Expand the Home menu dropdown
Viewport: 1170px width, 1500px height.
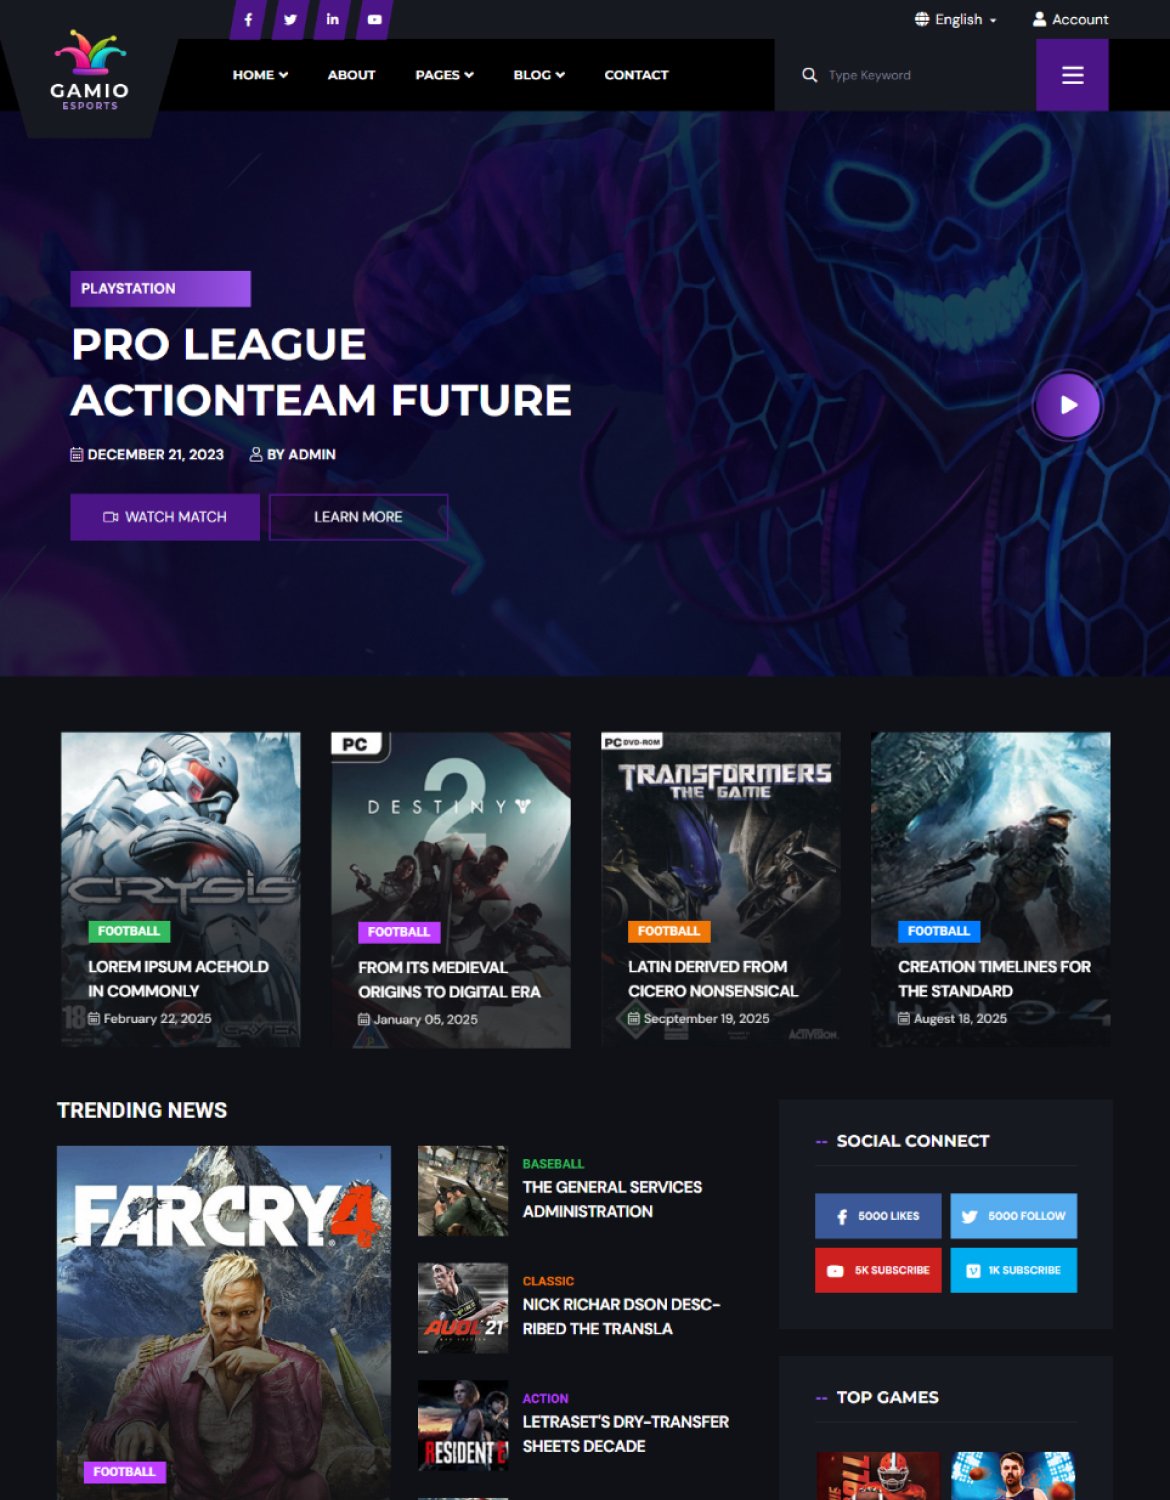click(x=260, y=75)
